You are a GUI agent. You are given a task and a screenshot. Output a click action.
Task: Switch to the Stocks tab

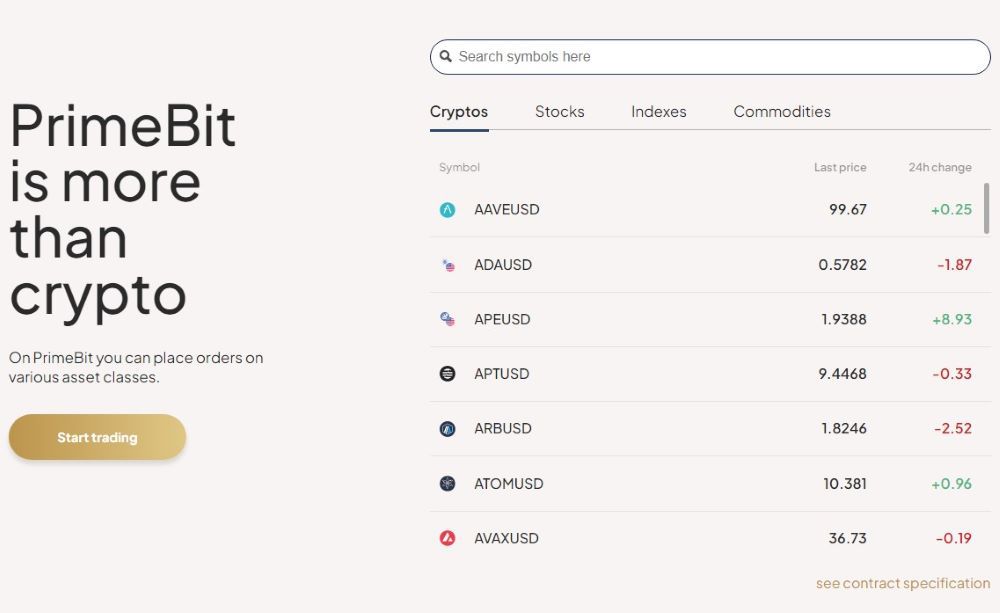coord(559,111)
